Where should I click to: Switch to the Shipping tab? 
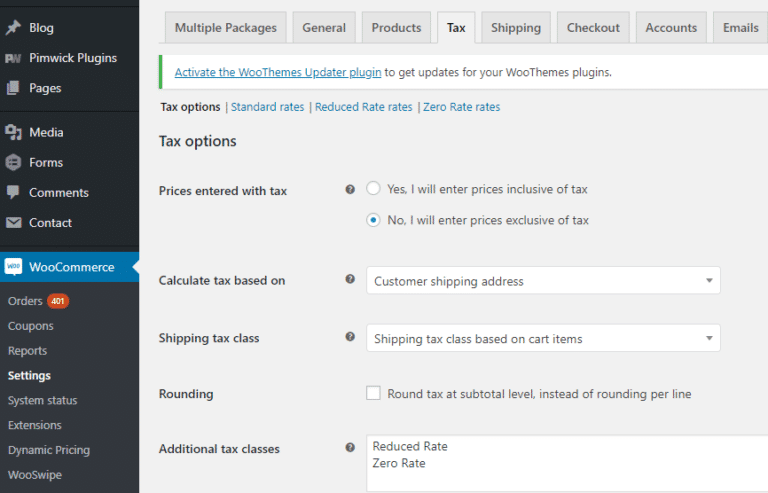pos(516,28)
